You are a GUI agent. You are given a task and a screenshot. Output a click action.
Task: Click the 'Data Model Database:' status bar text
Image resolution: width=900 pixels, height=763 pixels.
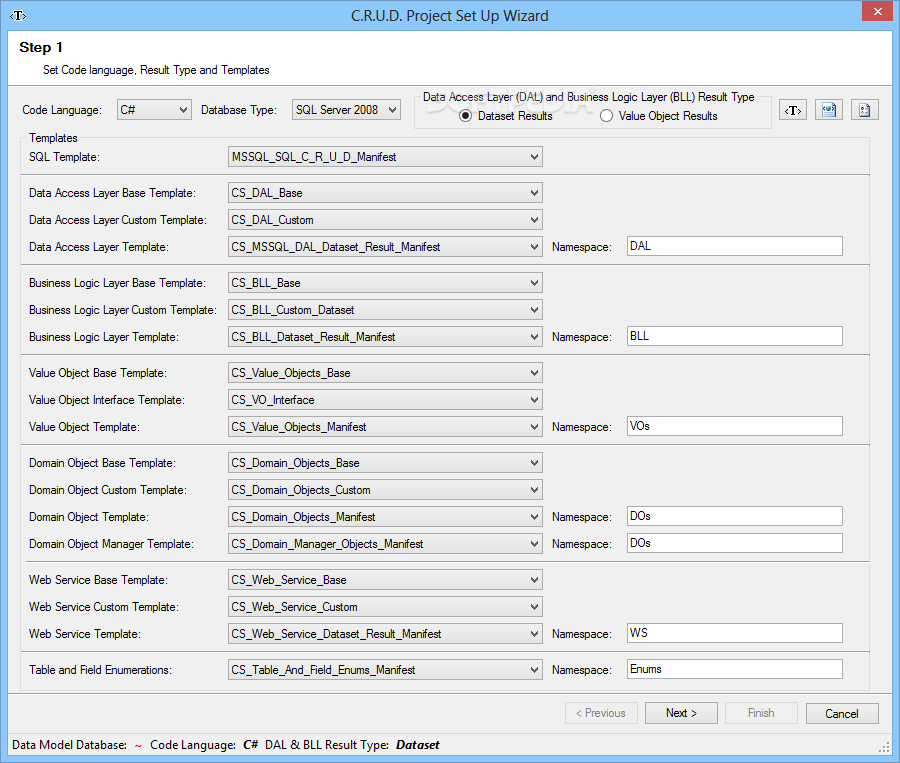point(69,745)
